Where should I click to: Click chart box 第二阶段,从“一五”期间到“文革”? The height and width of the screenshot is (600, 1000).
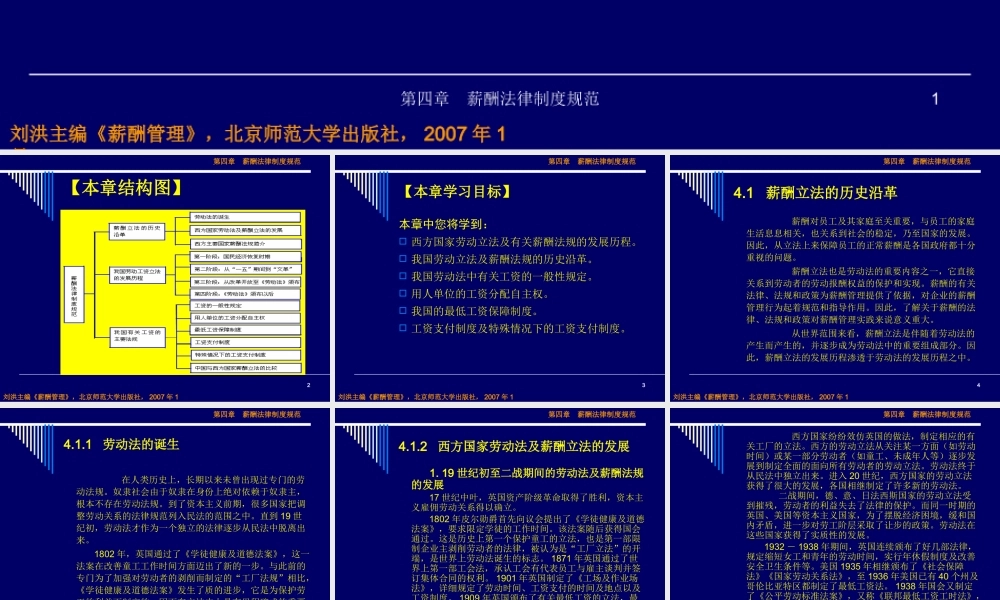click(x=246, y=269)
